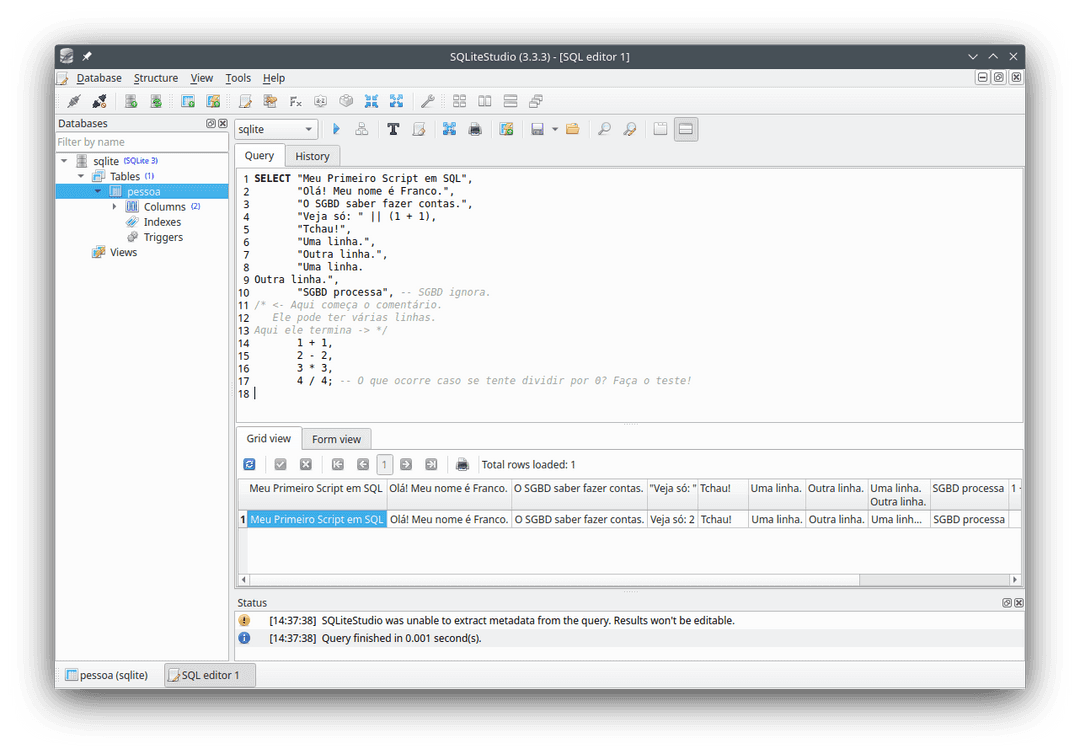Toggle tabbed results view layout
The width and height of the screenshot is (1080, 754).
click(661, 128)
